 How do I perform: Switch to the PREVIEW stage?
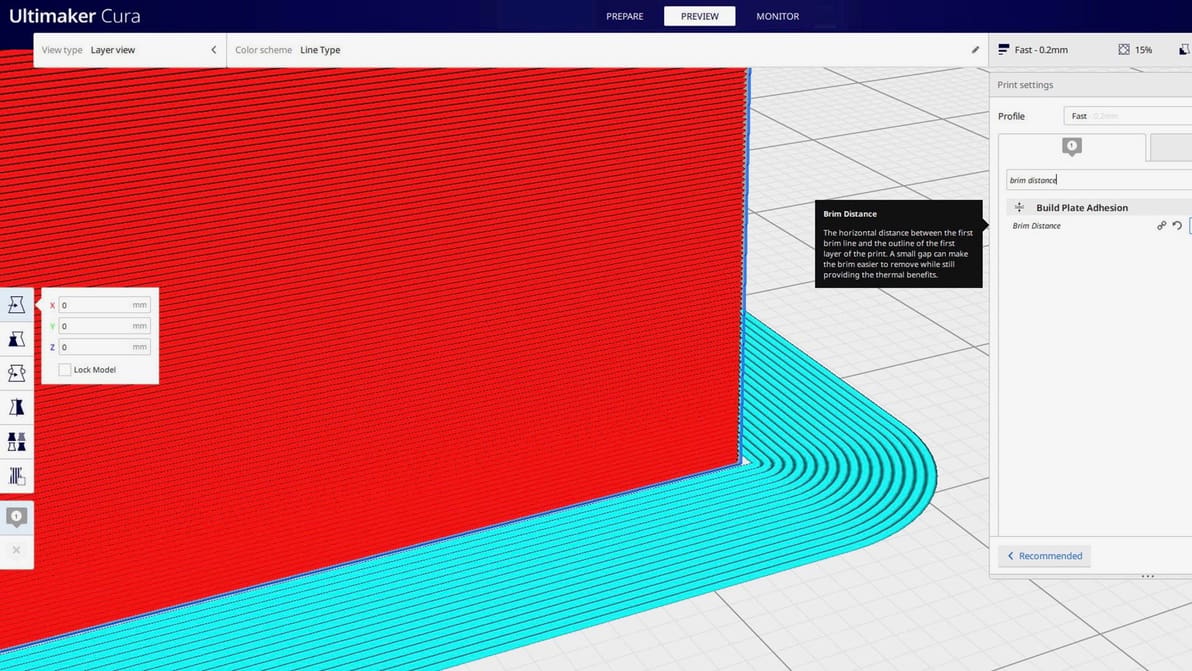[699, 16]
